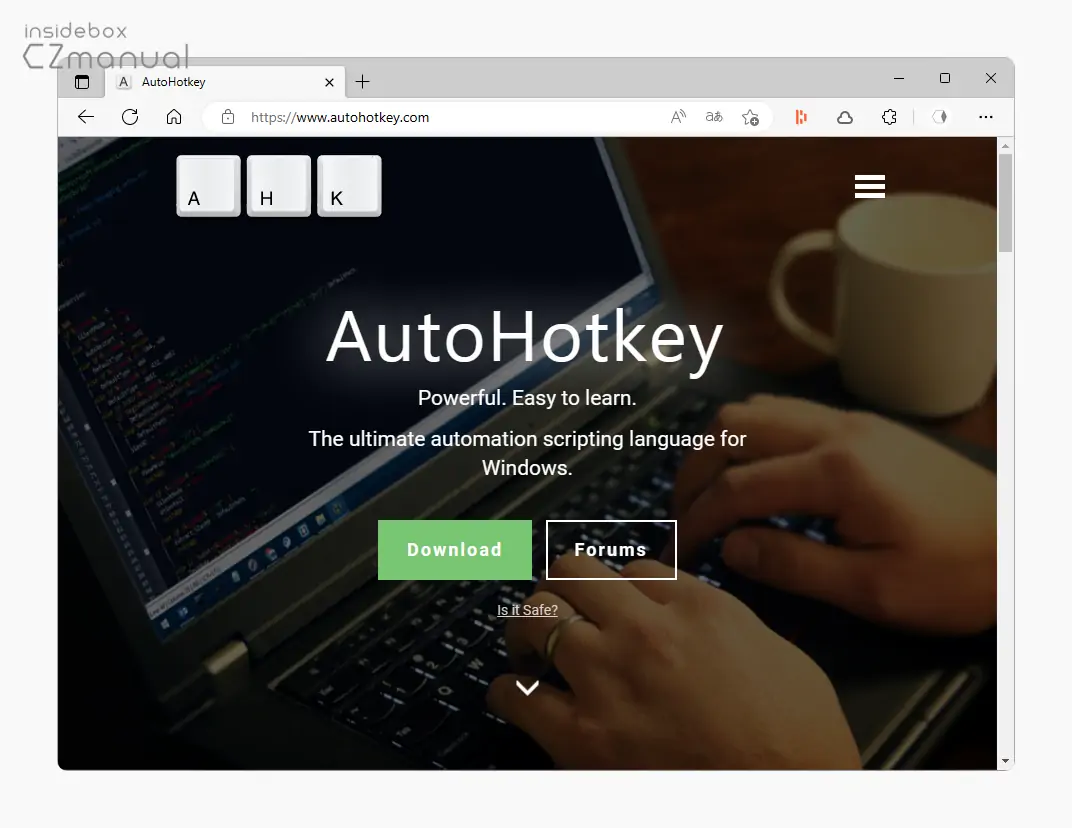The width and height of the screenshot is (1072, 828).
Task: Click the vertical scrollbar thumb
Action: pyautogui.click(x=1005, y=202)
